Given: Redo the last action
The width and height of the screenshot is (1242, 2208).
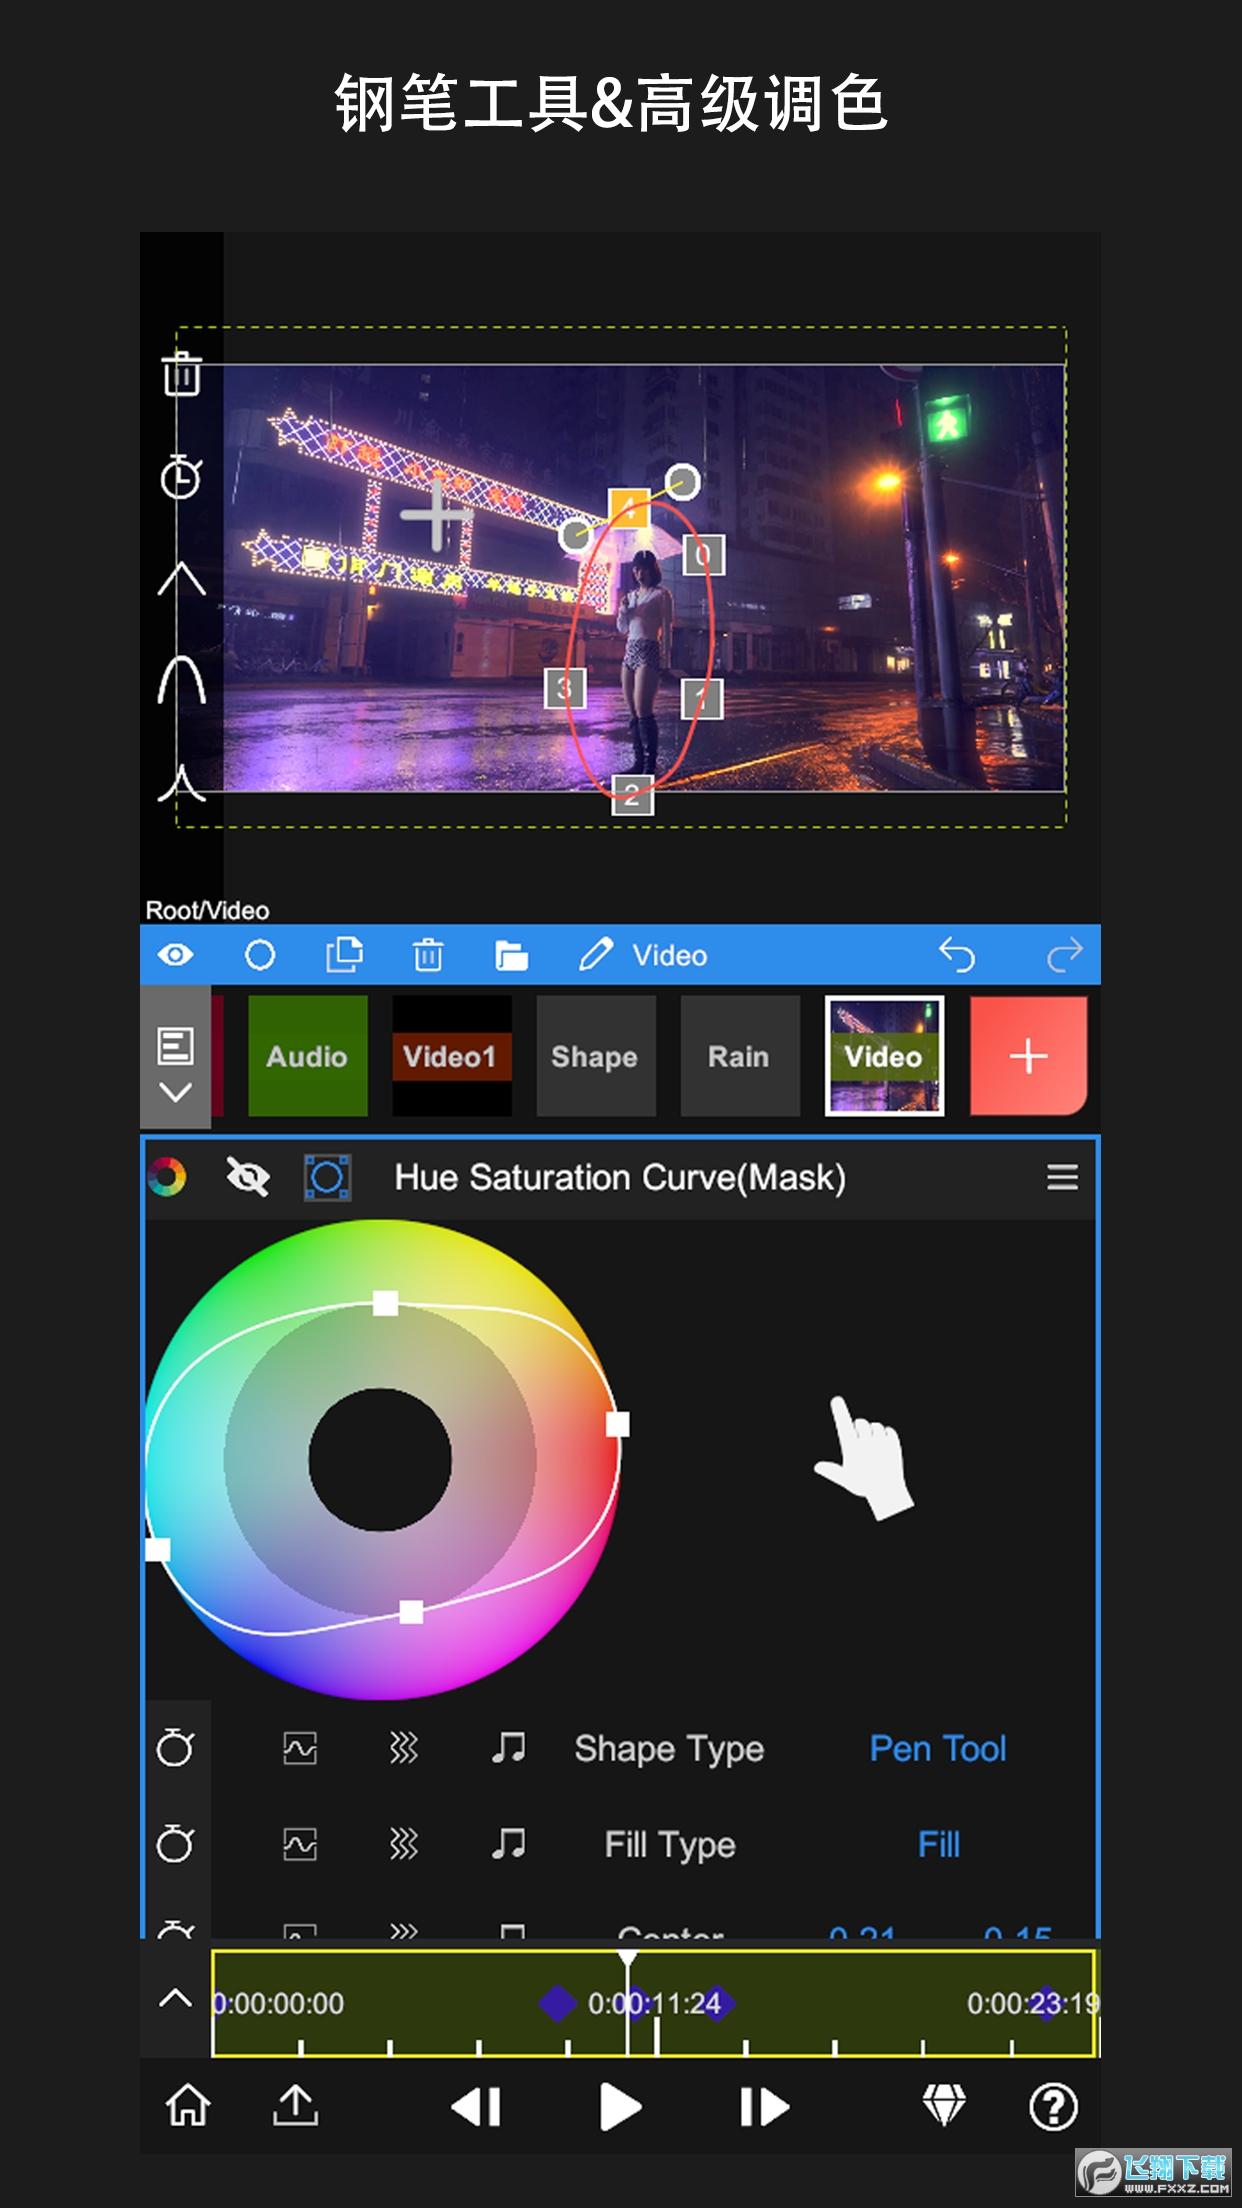Looking at the screenshot, I should tap(1064, 955).
